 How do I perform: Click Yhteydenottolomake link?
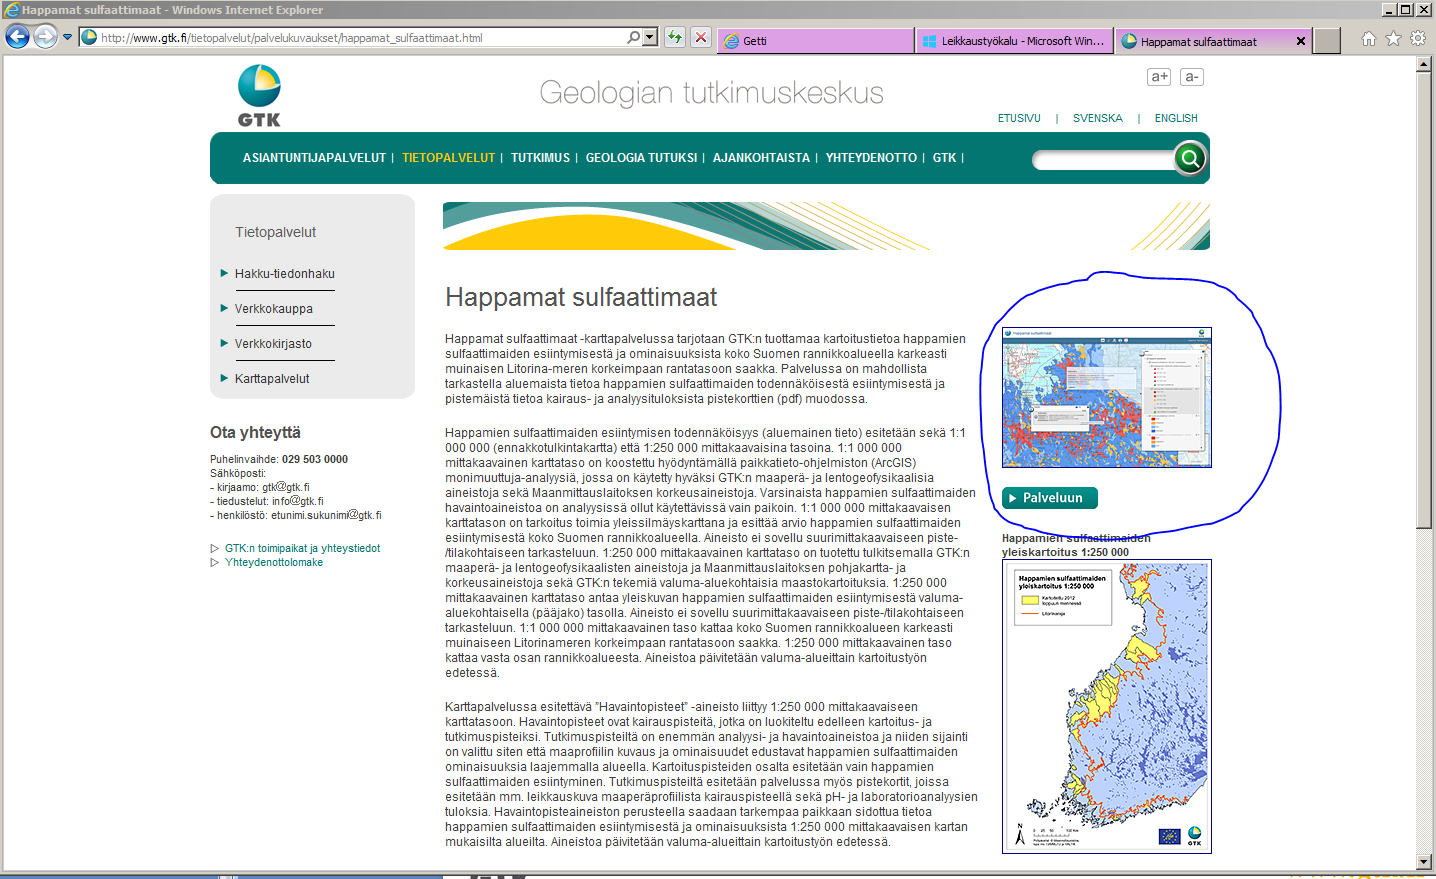[274, 562]
